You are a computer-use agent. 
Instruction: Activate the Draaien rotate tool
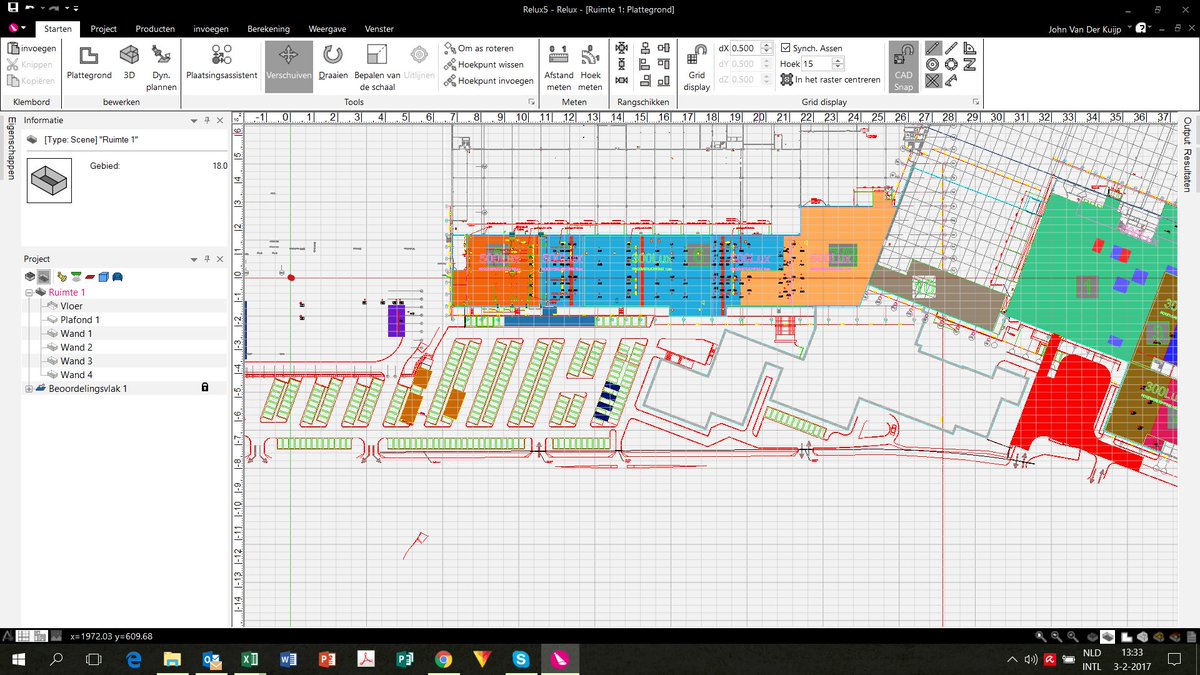click(x=333, y=64)
